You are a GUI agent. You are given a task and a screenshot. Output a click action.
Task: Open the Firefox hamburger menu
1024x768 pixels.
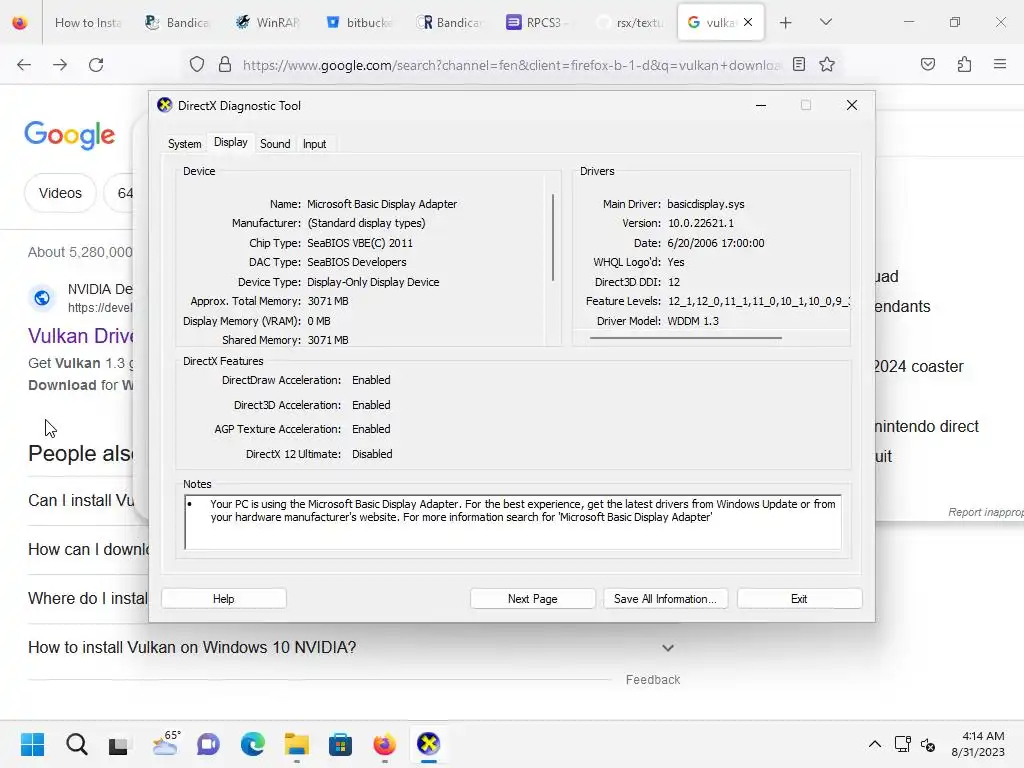pyautogui.click(x=1000, y=64)
